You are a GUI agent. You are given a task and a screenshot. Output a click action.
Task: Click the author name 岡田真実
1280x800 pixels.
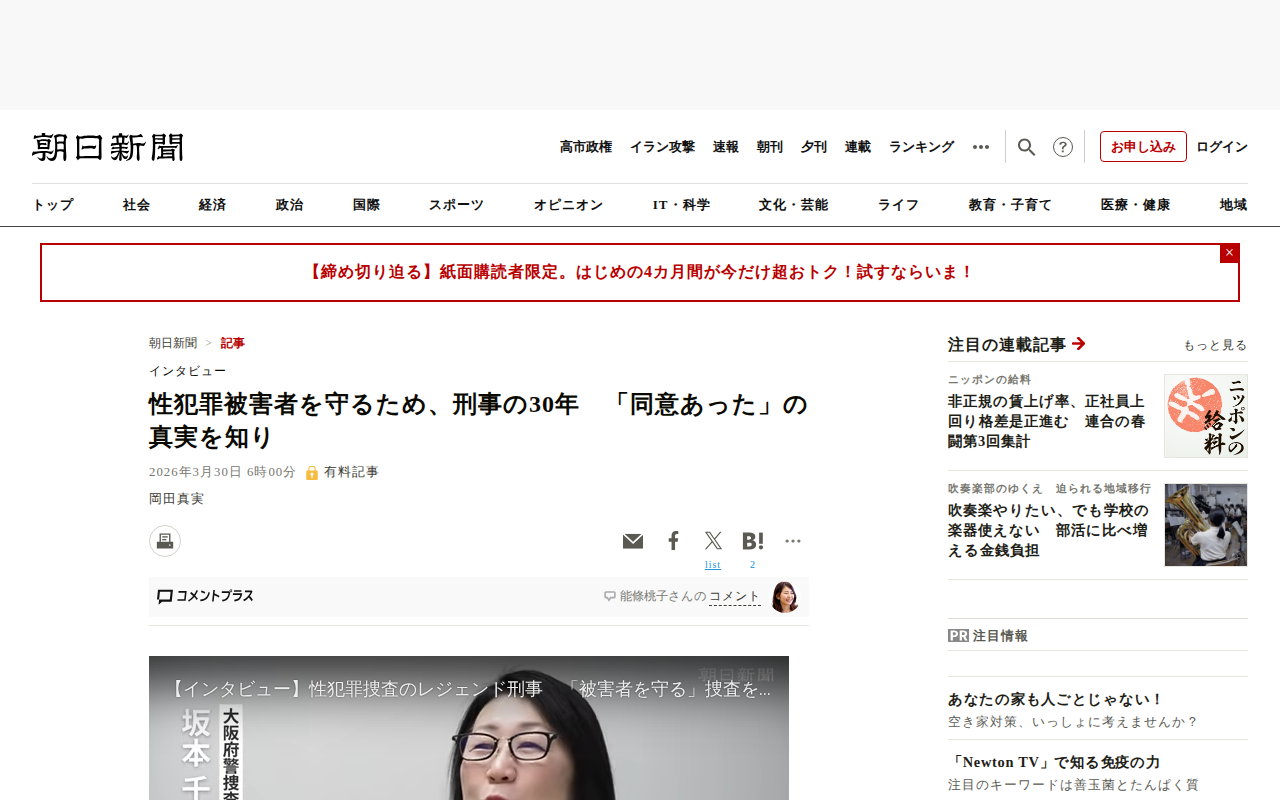[x=177, y=499]
